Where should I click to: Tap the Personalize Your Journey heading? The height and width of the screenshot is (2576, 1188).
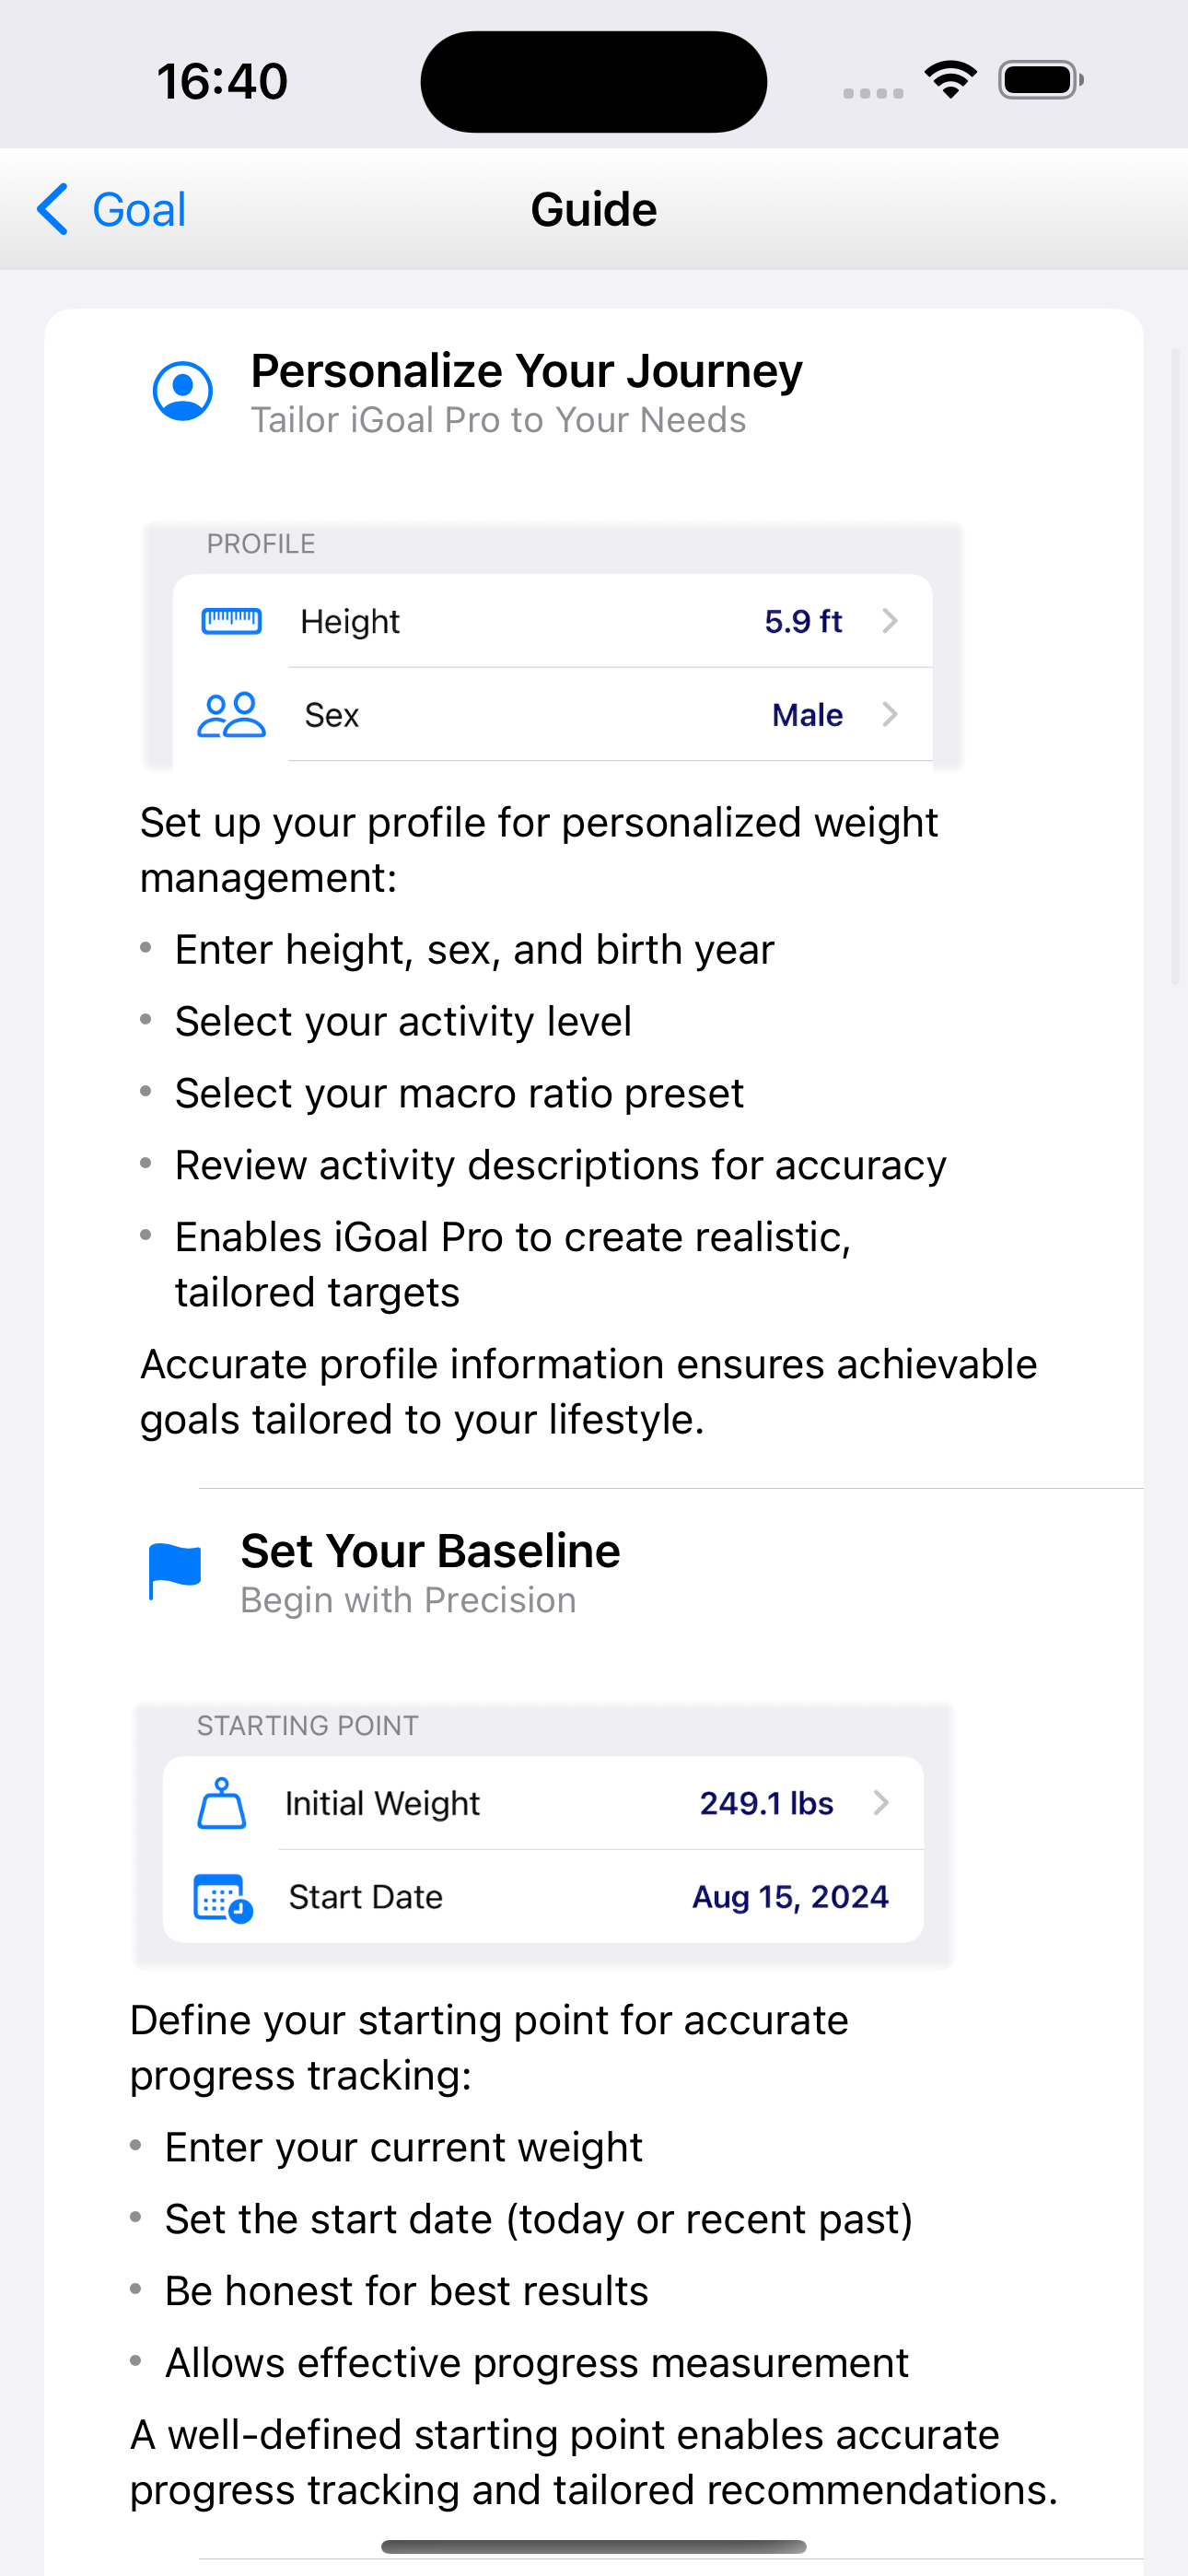point(526,371)
